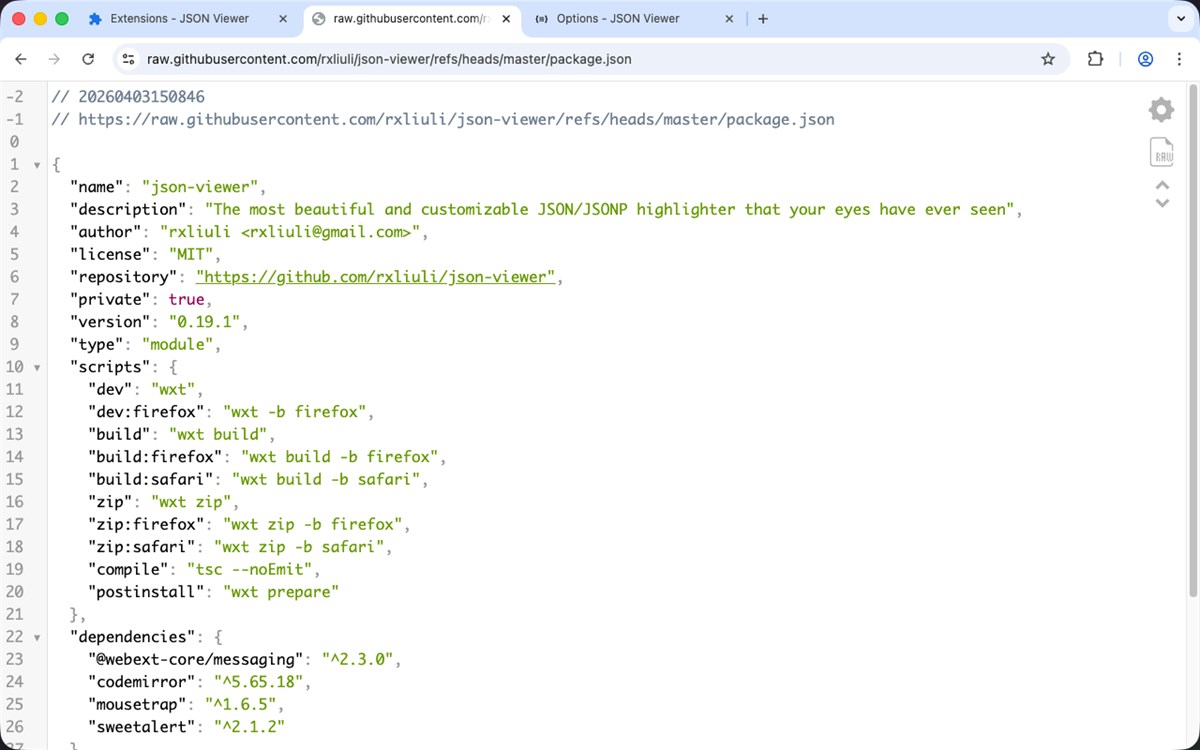The image size is (1200, 750).
Task: Close the raw.githubusercontent.com tab
Action: coord(504,19)
